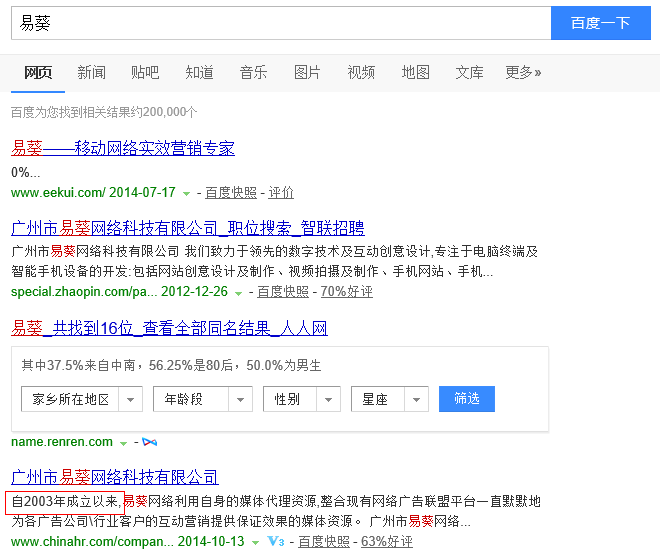Click the 百度一下 search button
660x552 pixels.
pyautogui.click(x=601, y=23)
